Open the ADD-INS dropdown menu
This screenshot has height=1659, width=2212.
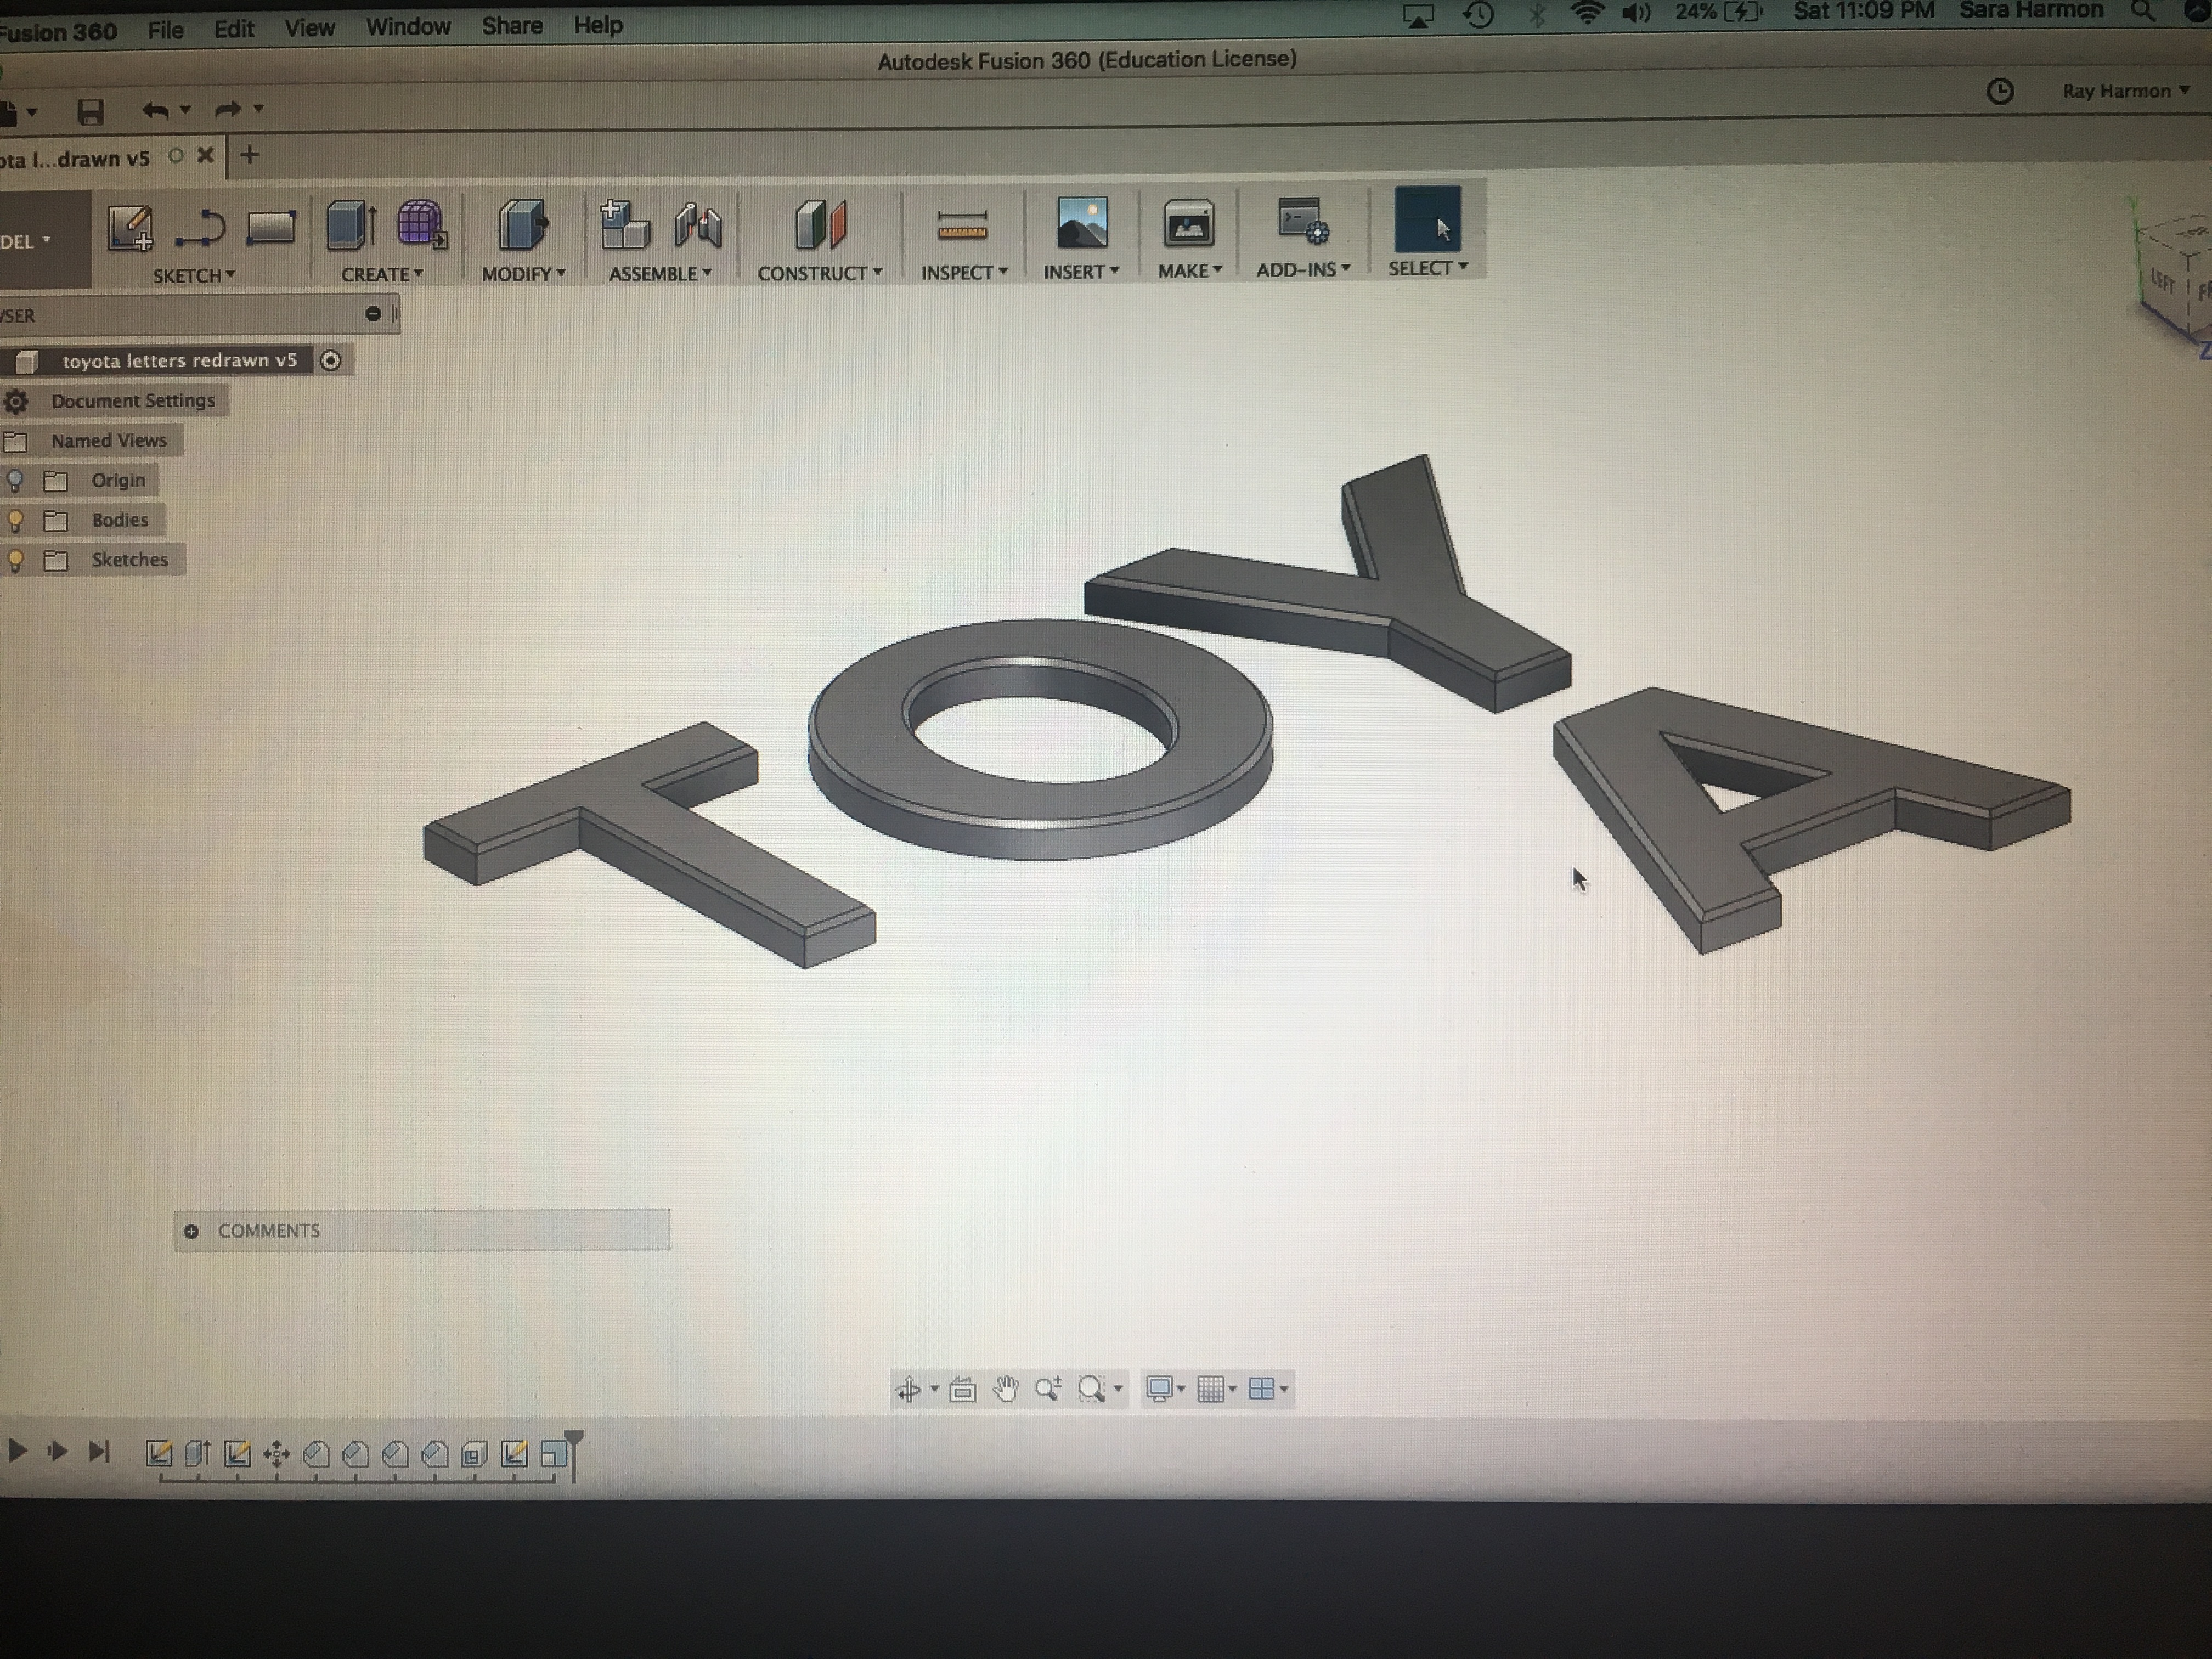[1303, 269]
